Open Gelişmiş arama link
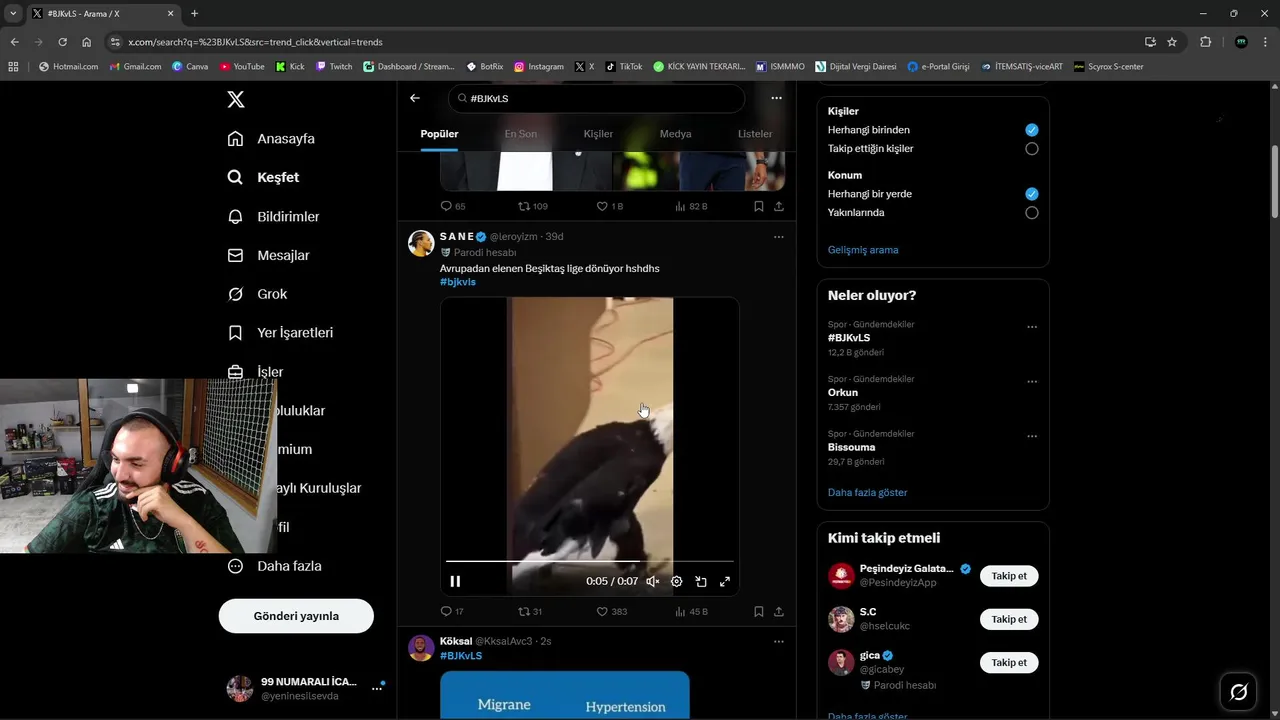The width and height of the screenshot is (1280, 720). pos(863,250)
